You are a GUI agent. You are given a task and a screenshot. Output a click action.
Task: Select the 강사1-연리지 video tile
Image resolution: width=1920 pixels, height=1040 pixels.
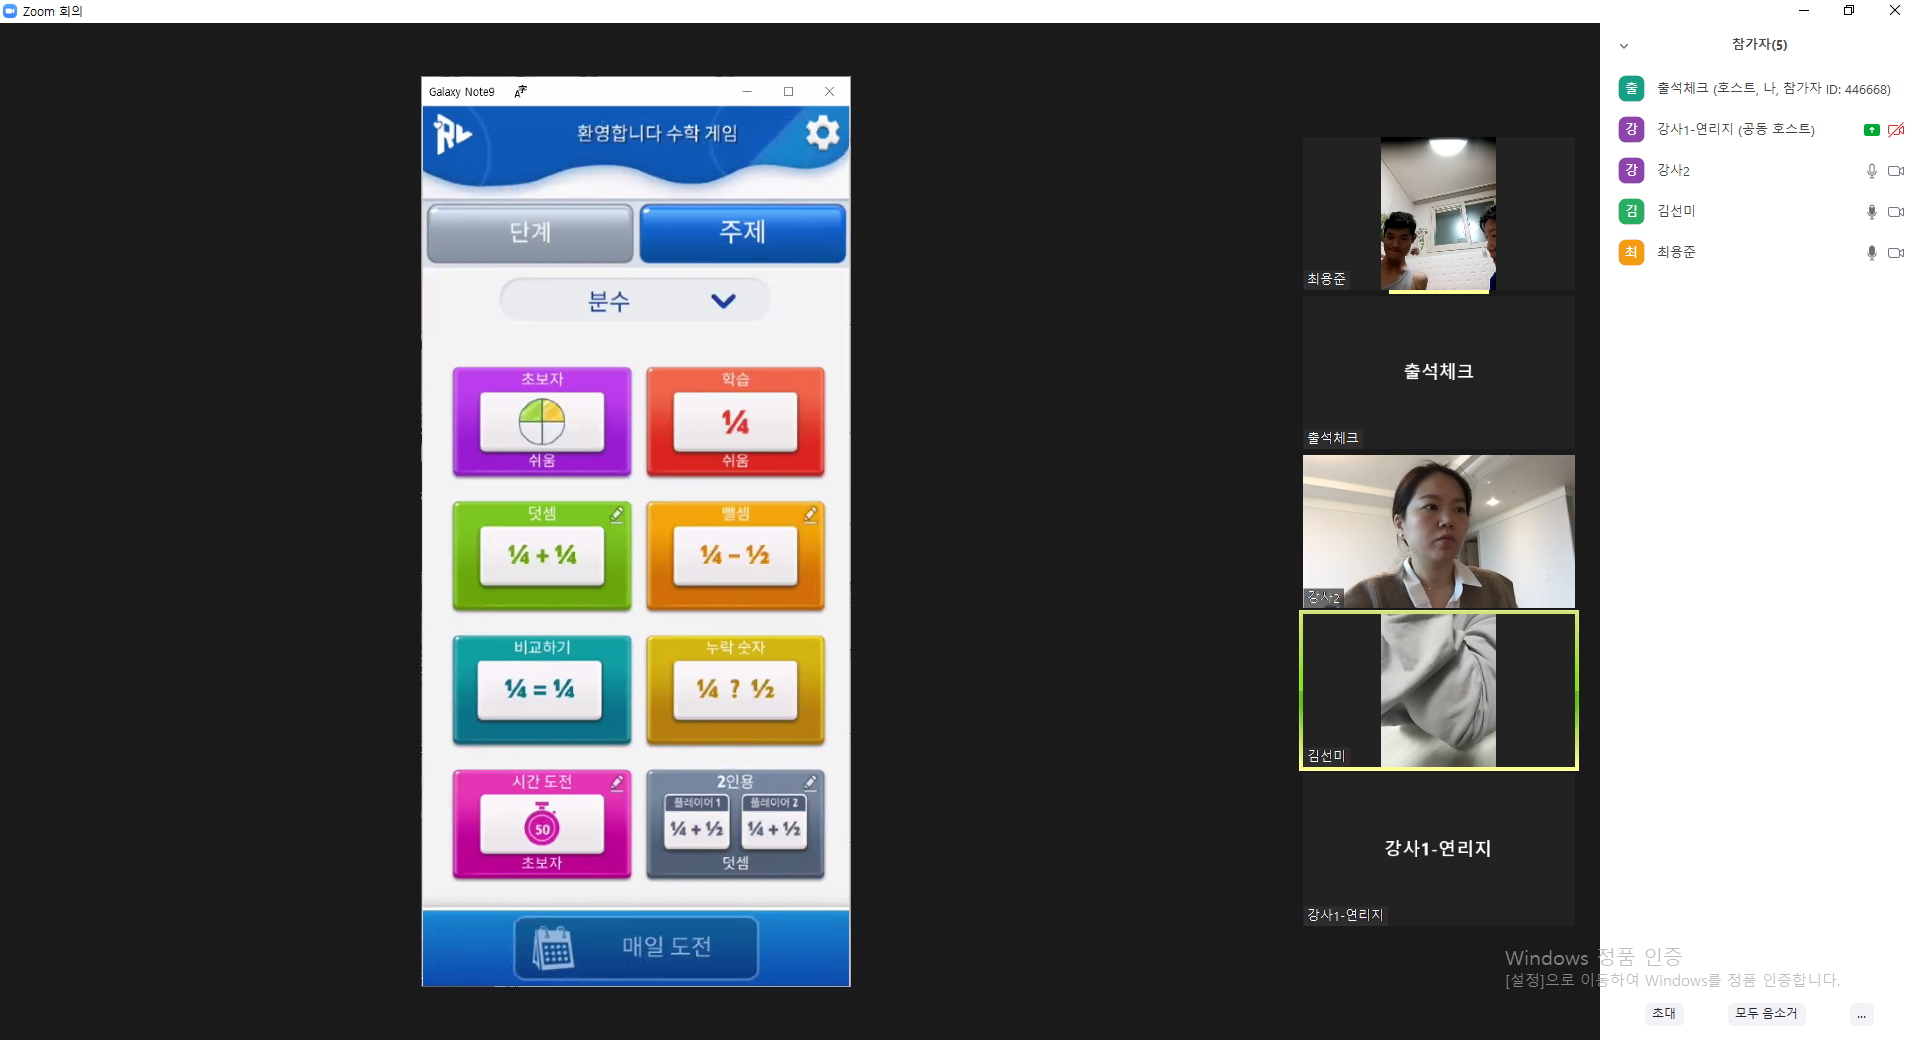point(1438,849)
